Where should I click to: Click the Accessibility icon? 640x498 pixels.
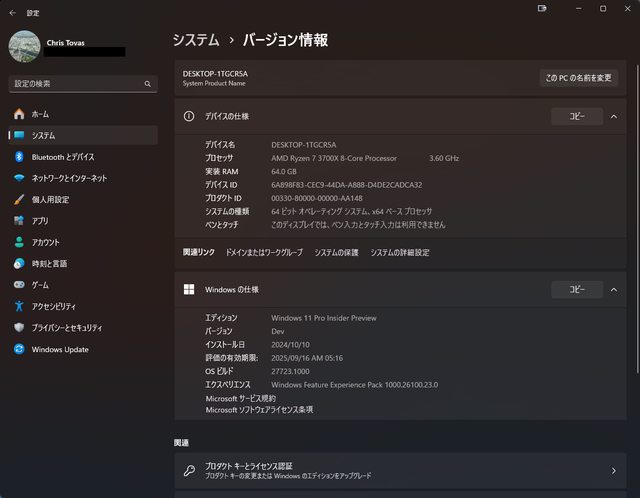click(19, 306)
